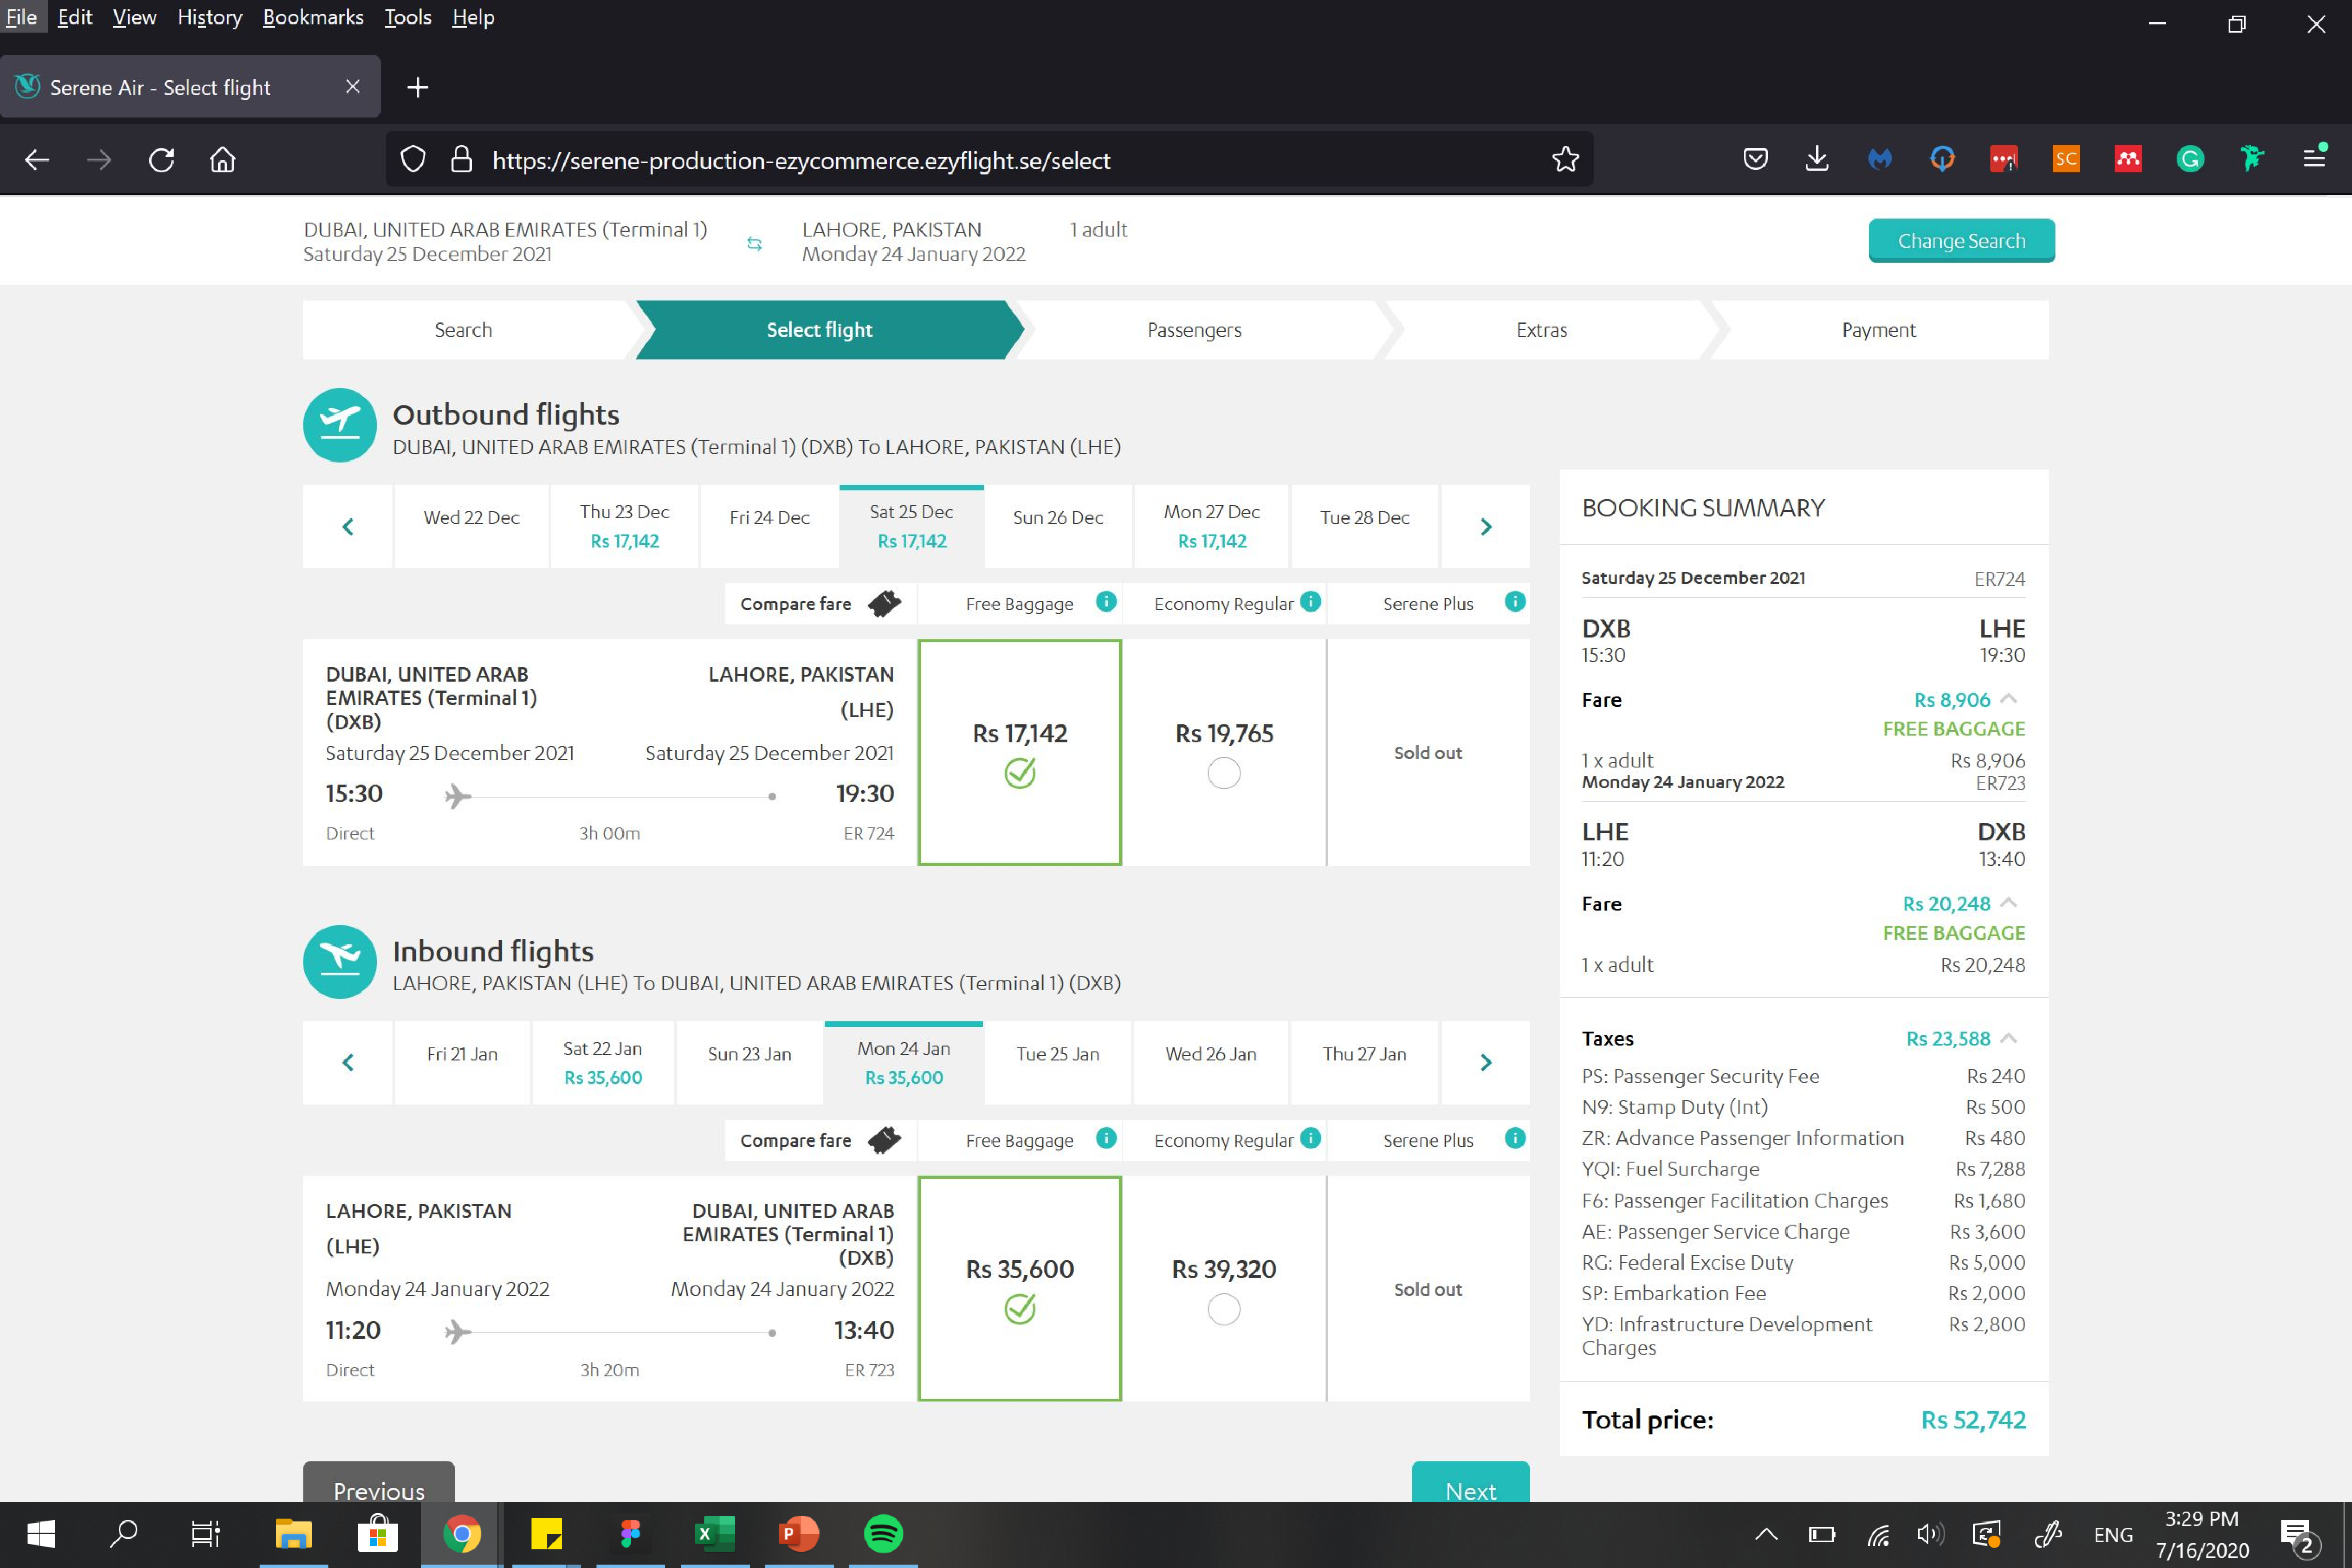This screenshot has width=2352, height=1568.
Task: Open tracking protection shield icon
Action: pos(413,159)
